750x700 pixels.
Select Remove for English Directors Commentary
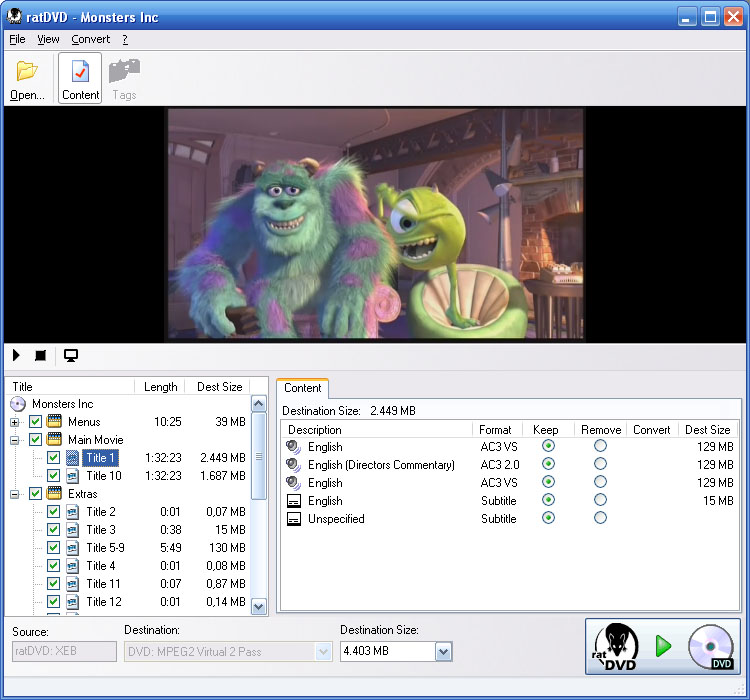click(x=600, y=465)
